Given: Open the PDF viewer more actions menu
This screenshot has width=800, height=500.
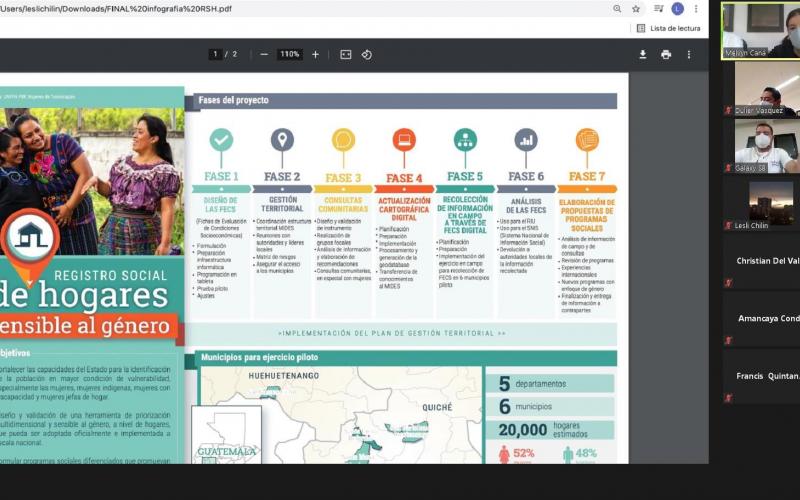Looking at the screenshot, I should [x=689, y=54].
